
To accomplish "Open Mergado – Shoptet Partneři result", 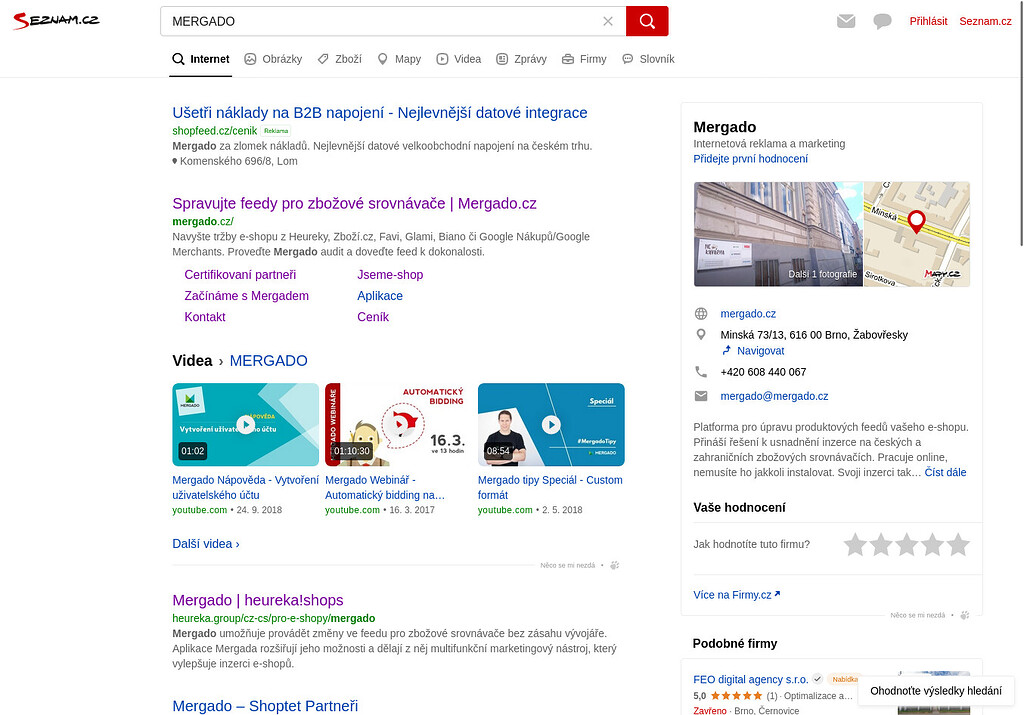I will click(265, 705).
